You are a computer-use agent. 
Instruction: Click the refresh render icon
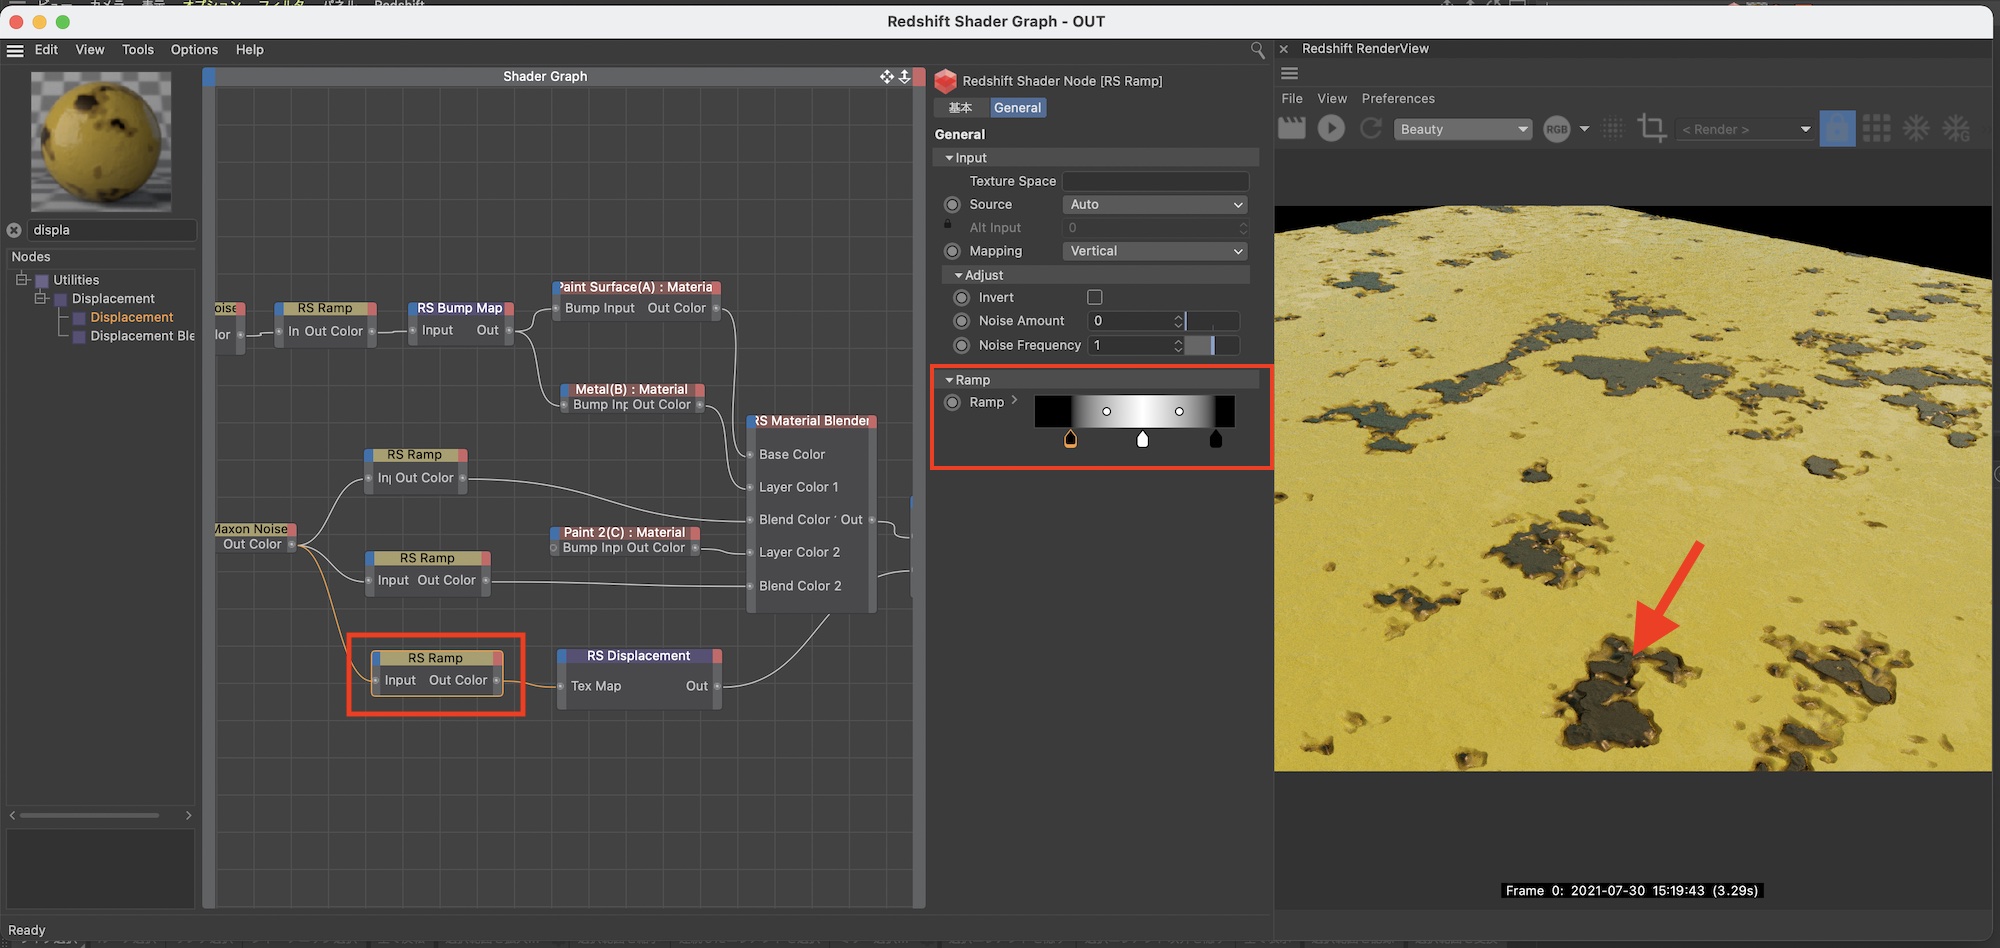[x=1371, y=128]
